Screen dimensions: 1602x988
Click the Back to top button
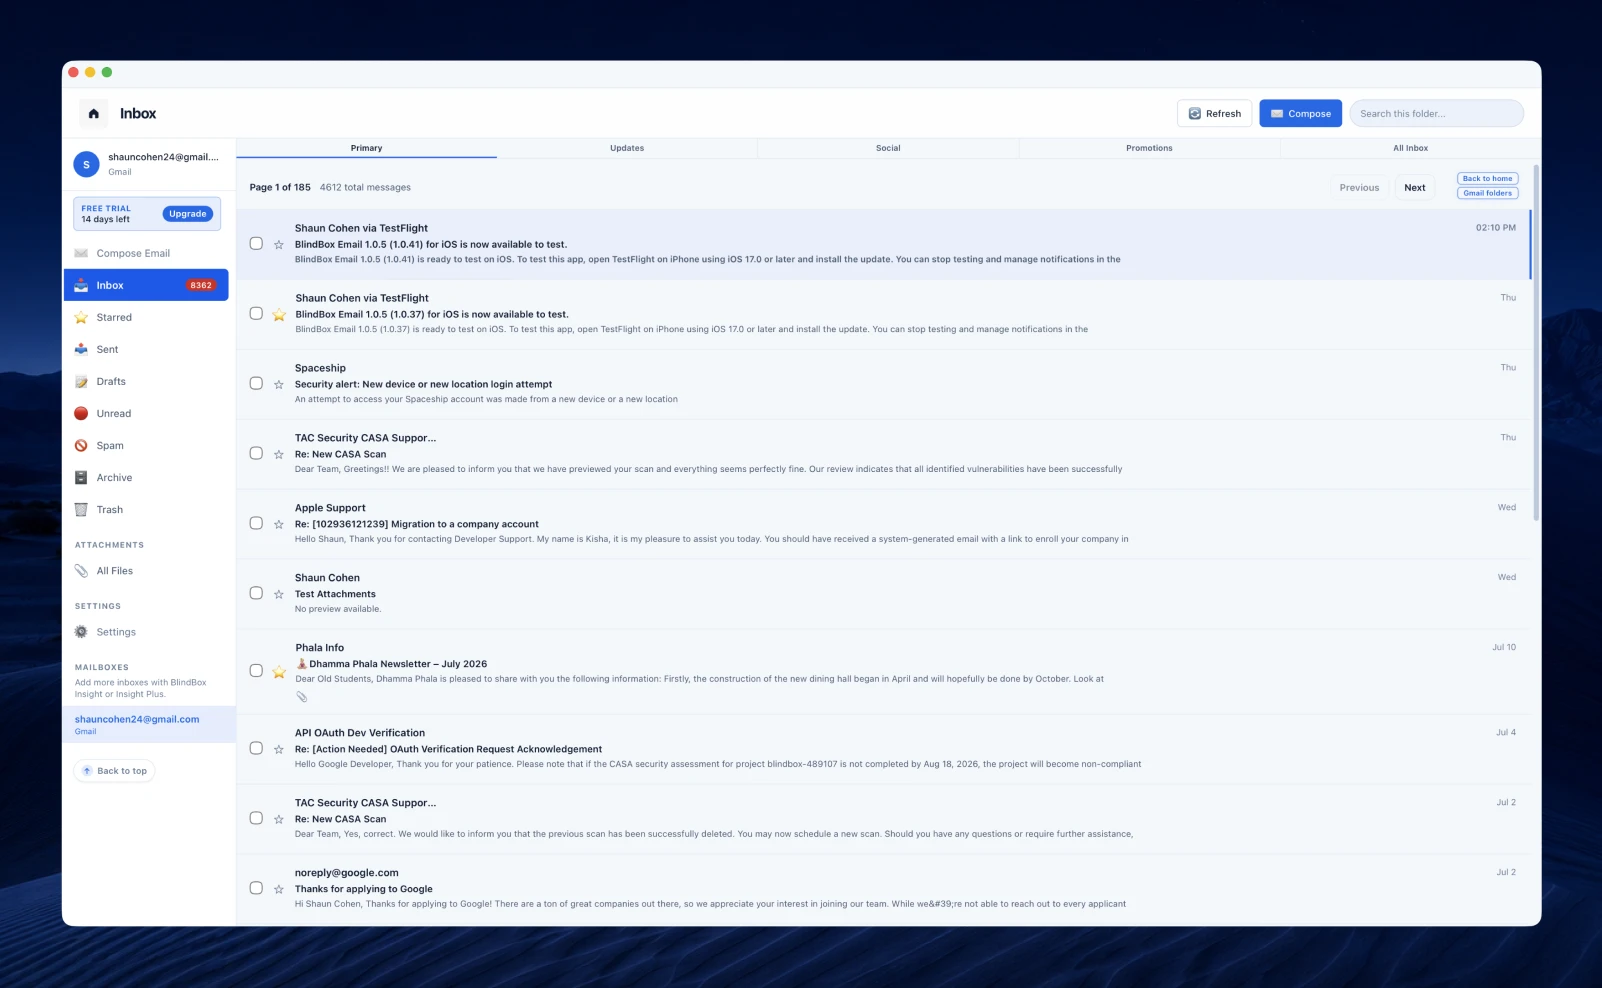coord(114,771)
